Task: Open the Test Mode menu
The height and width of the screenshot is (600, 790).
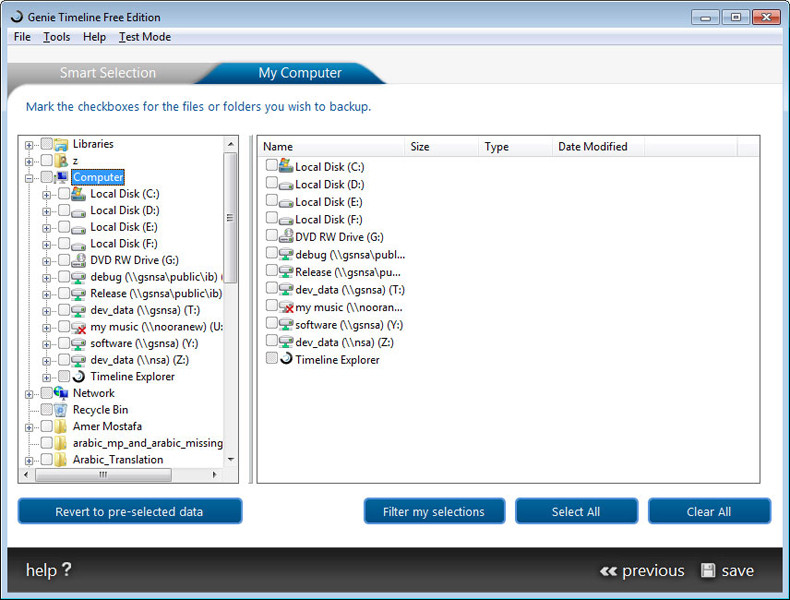Action: 145,37
